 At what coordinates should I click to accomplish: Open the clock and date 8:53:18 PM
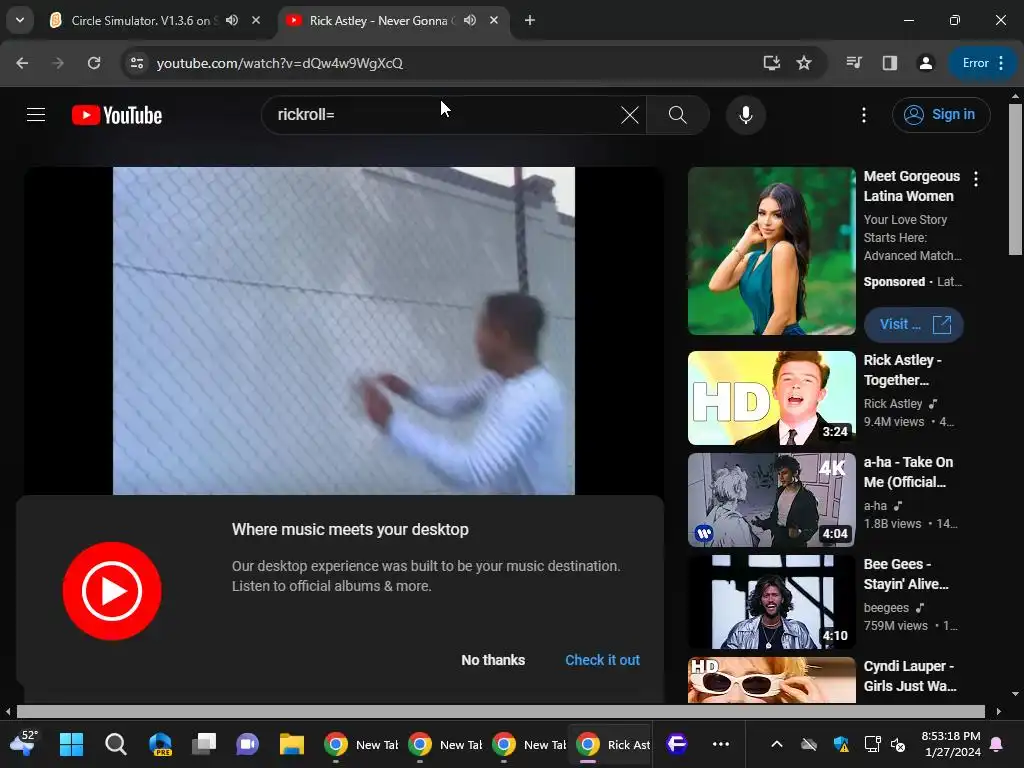951,744
